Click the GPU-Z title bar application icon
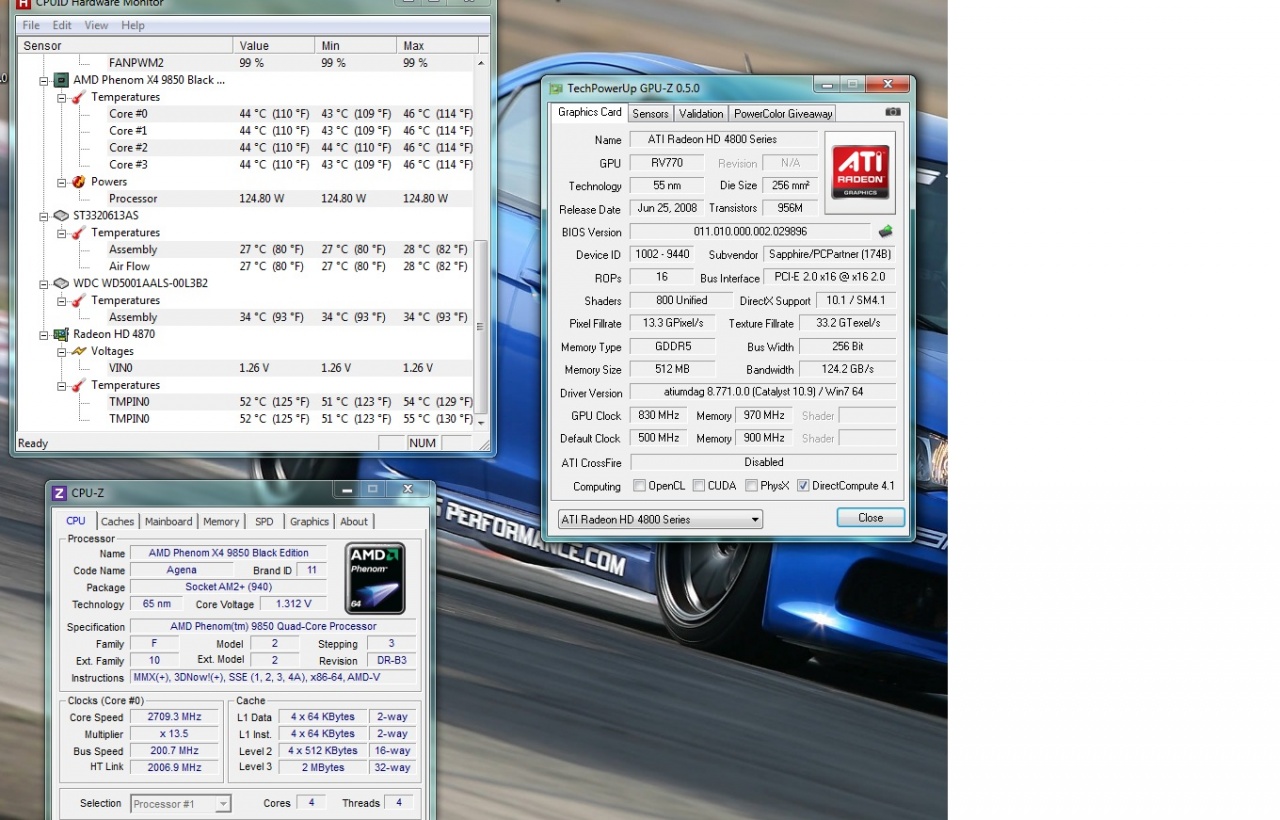 [556, 88]
